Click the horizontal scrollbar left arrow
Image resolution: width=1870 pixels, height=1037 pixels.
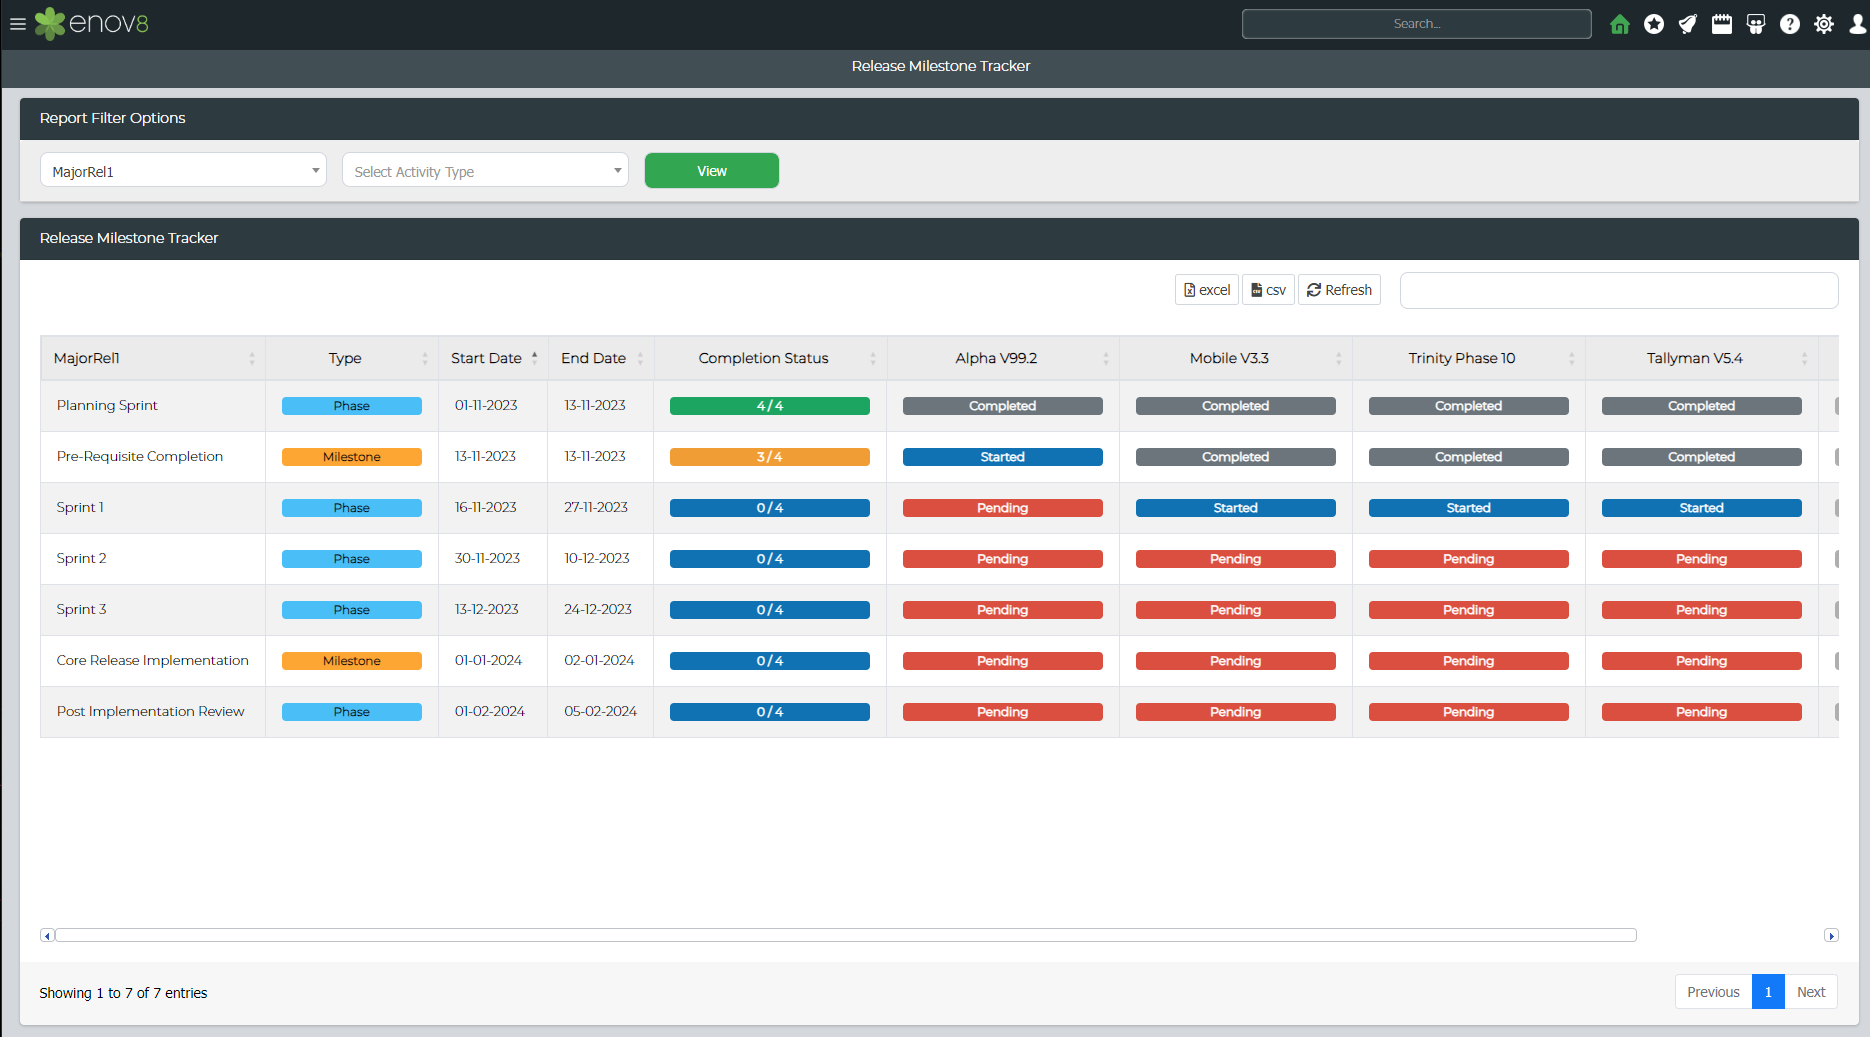tap(47, 936)
